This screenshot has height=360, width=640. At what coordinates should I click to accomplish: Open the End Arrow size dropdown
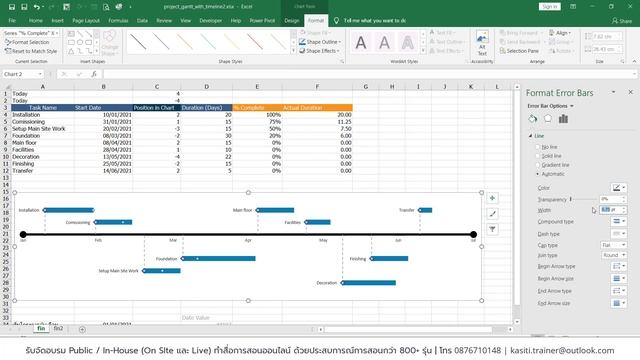(619, 303)
